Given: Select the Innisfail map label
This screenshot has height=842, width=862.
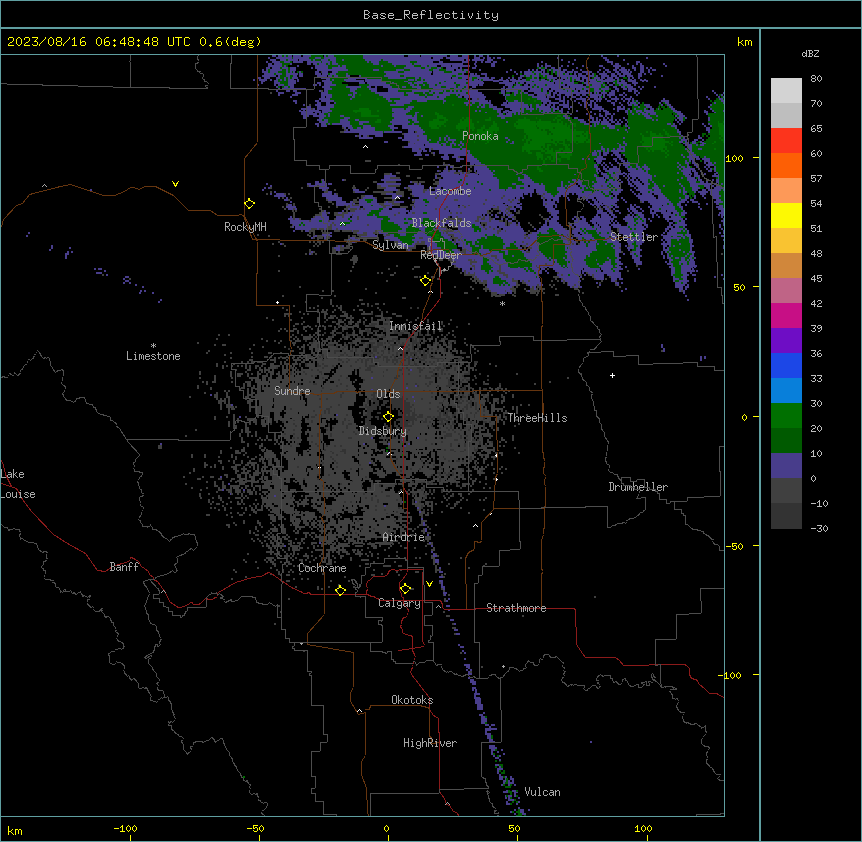Looking at the screenshot, I should (x=416, y=326).
